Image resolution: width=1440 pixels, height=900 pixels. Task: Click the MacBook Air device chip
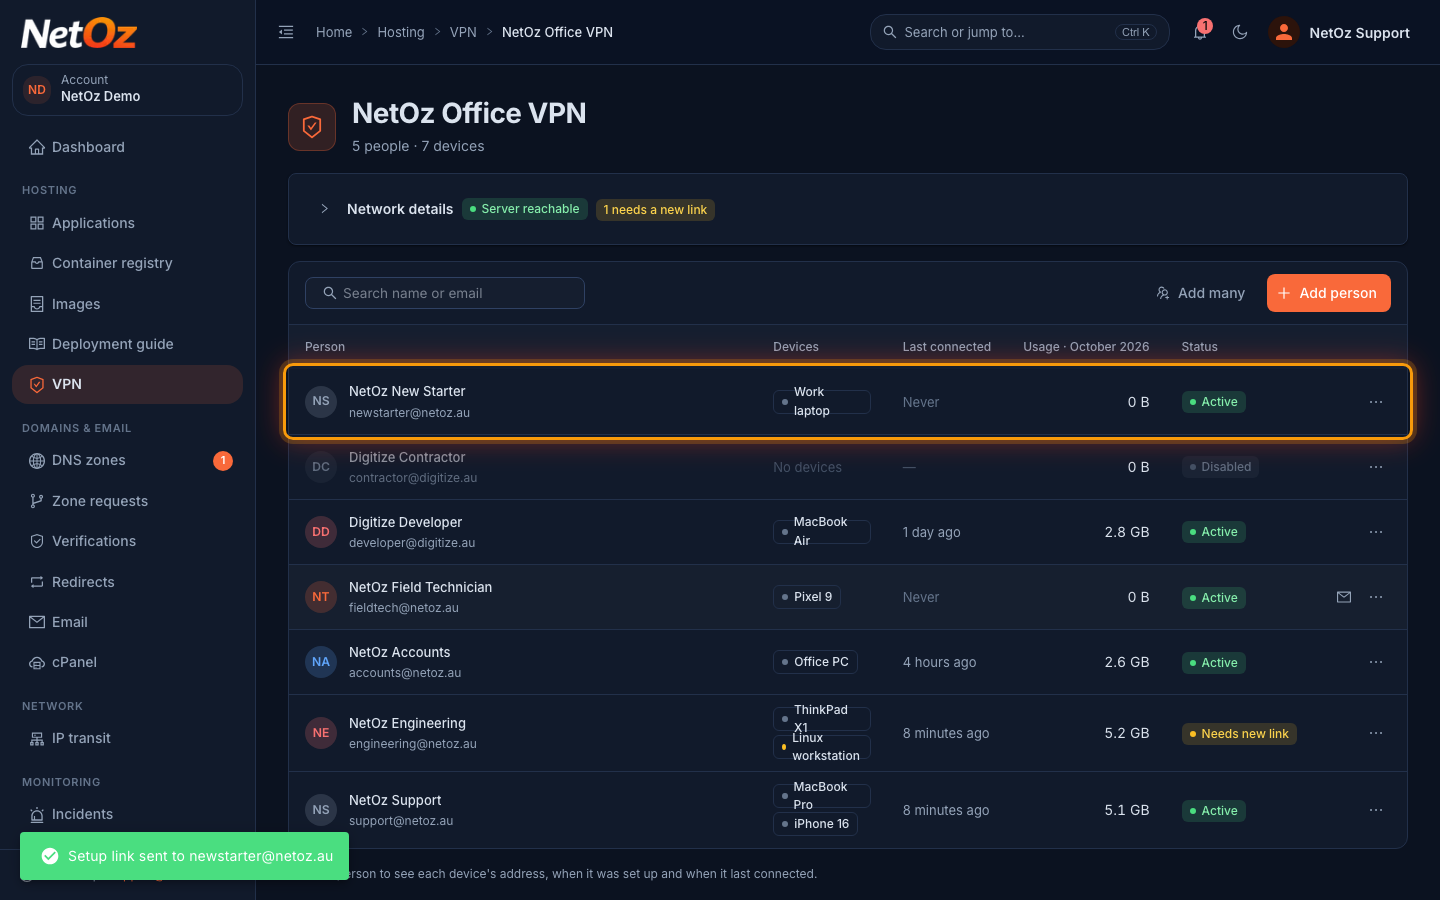pyautogui.click(x=822, y=532)
